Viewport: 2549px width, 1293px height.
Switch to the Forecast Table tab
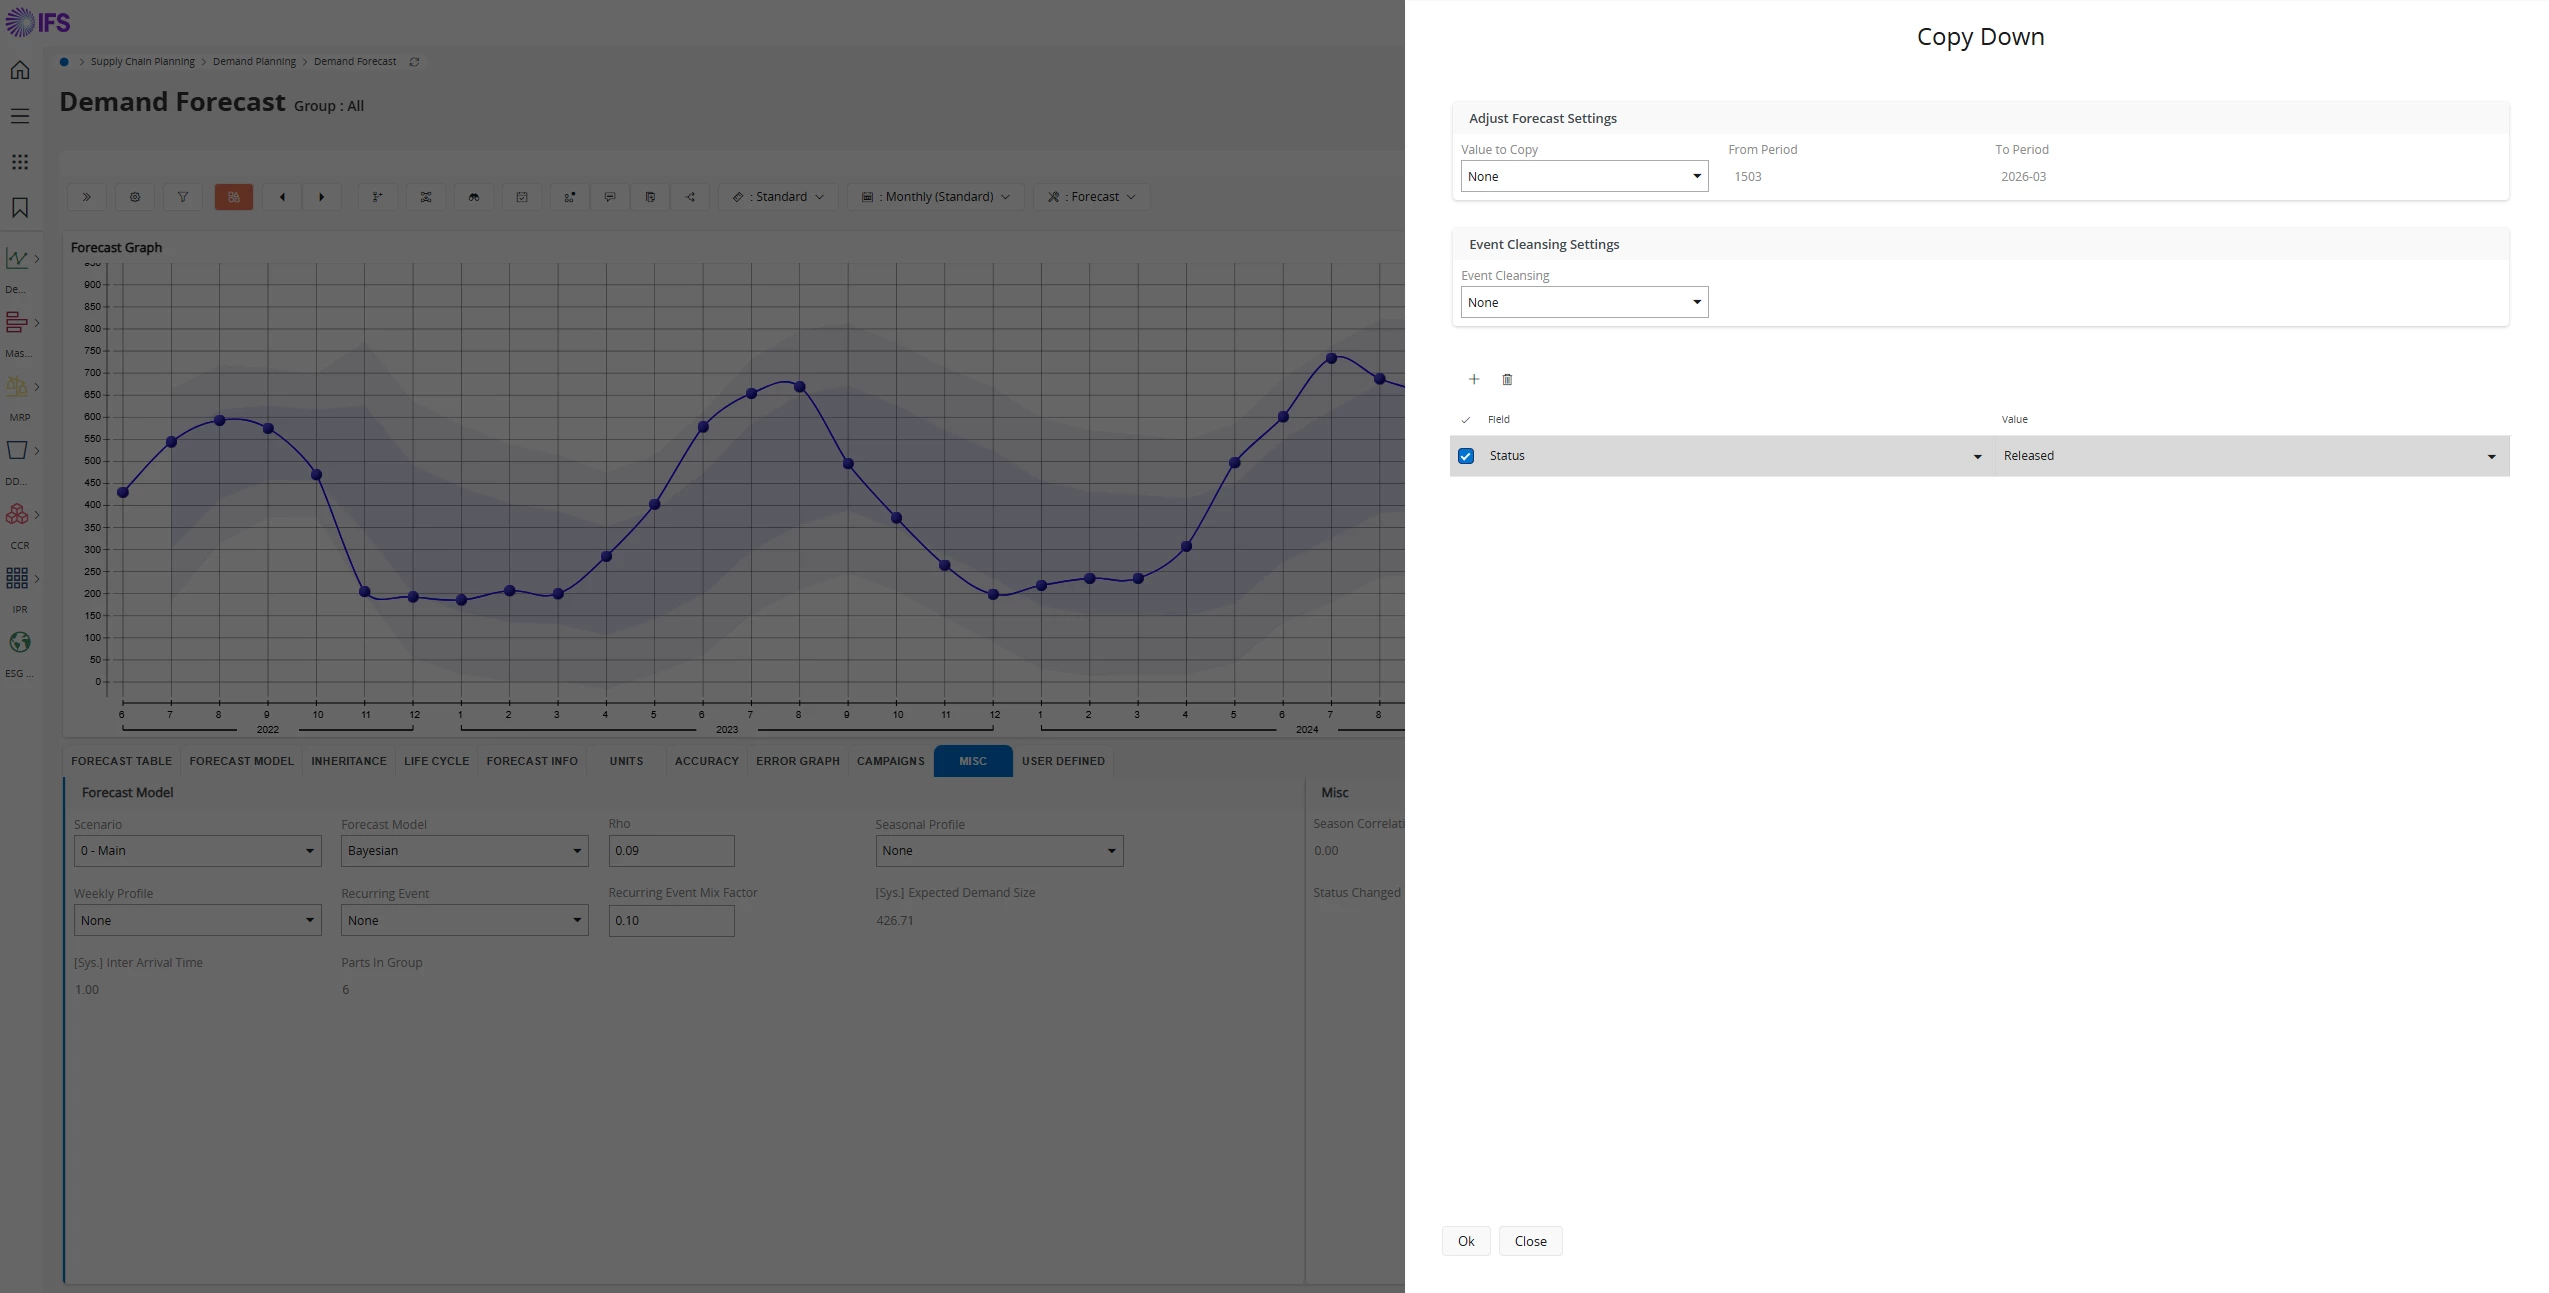[122, 761]
